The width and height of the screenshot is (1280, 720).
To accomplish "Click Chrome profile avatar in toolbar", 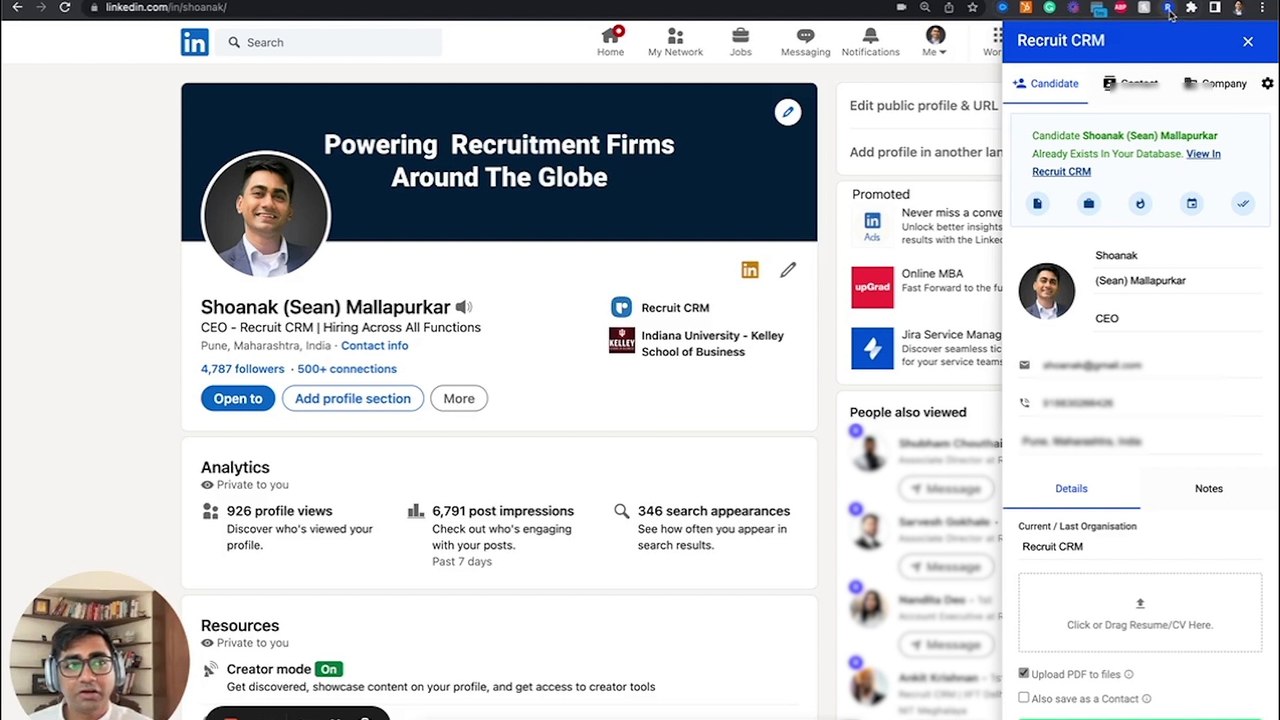I will pyautogui.click(x=1238, y=7).
